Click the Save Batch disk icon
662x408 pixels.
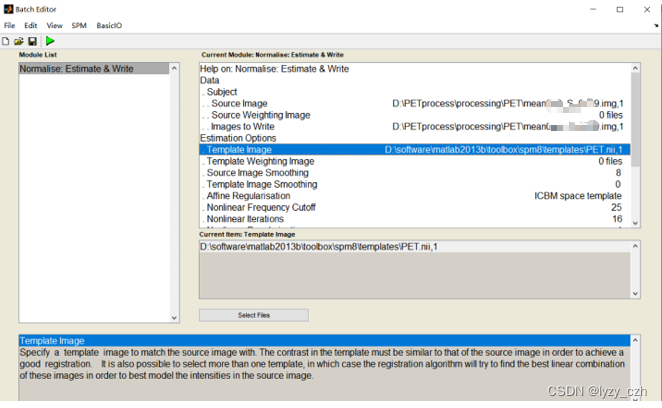tap(33, 41)
